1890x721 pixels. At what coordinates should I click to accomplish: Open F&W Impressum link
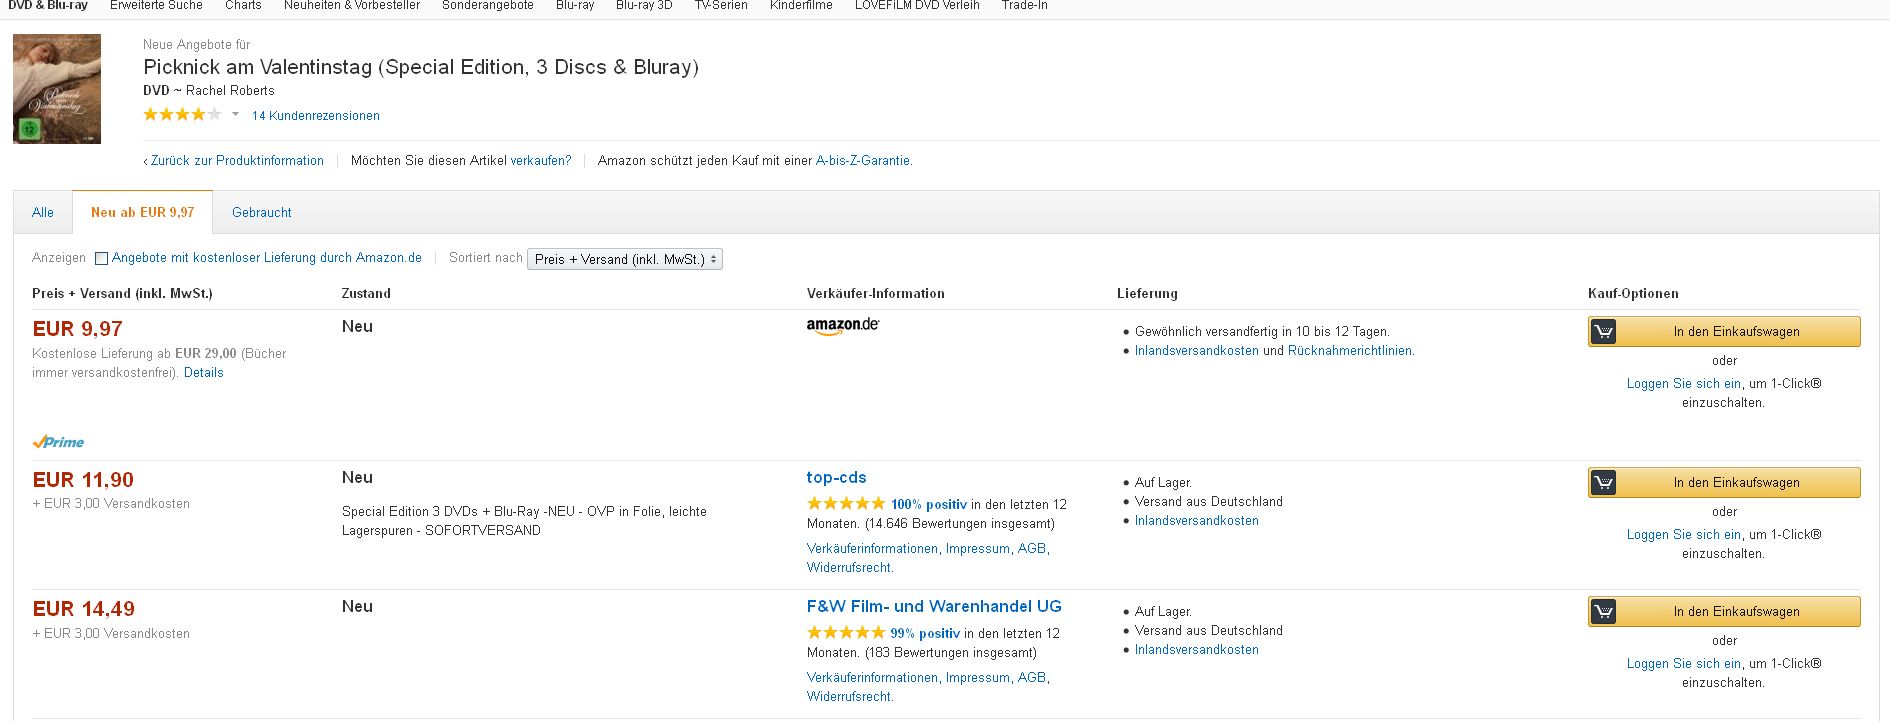[x=978, y=677]
